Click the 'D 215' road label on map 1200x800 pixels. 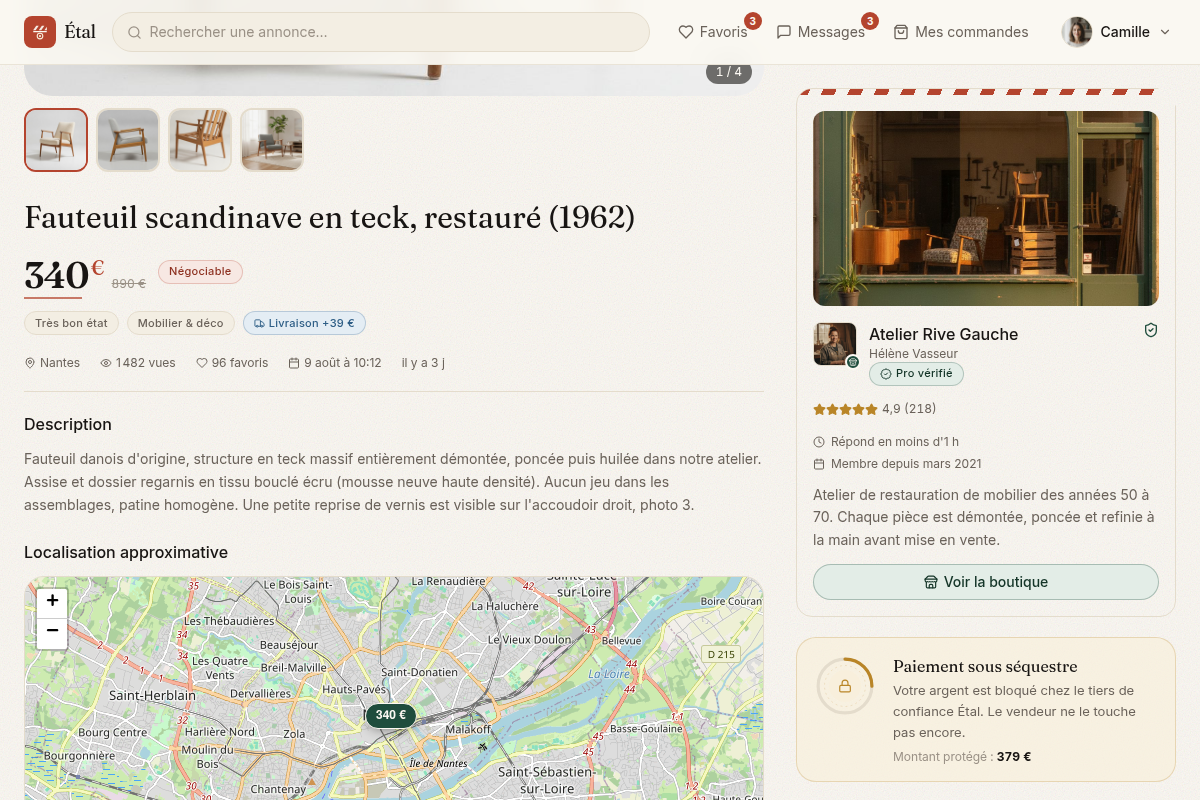(720, 655)
